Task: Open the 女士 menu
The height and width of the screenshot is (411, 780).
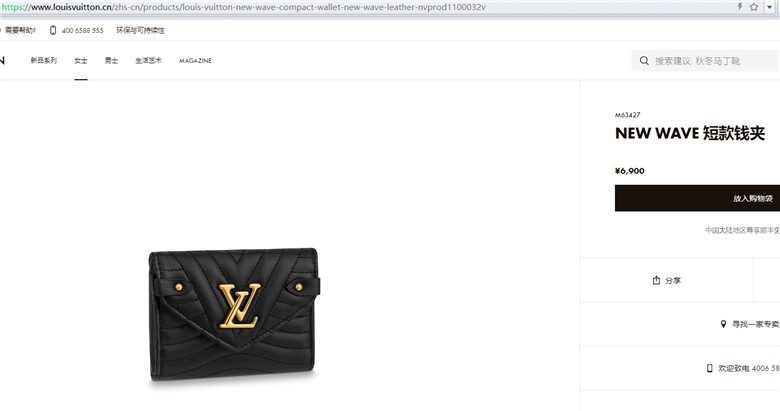Action: pos(81,61)
